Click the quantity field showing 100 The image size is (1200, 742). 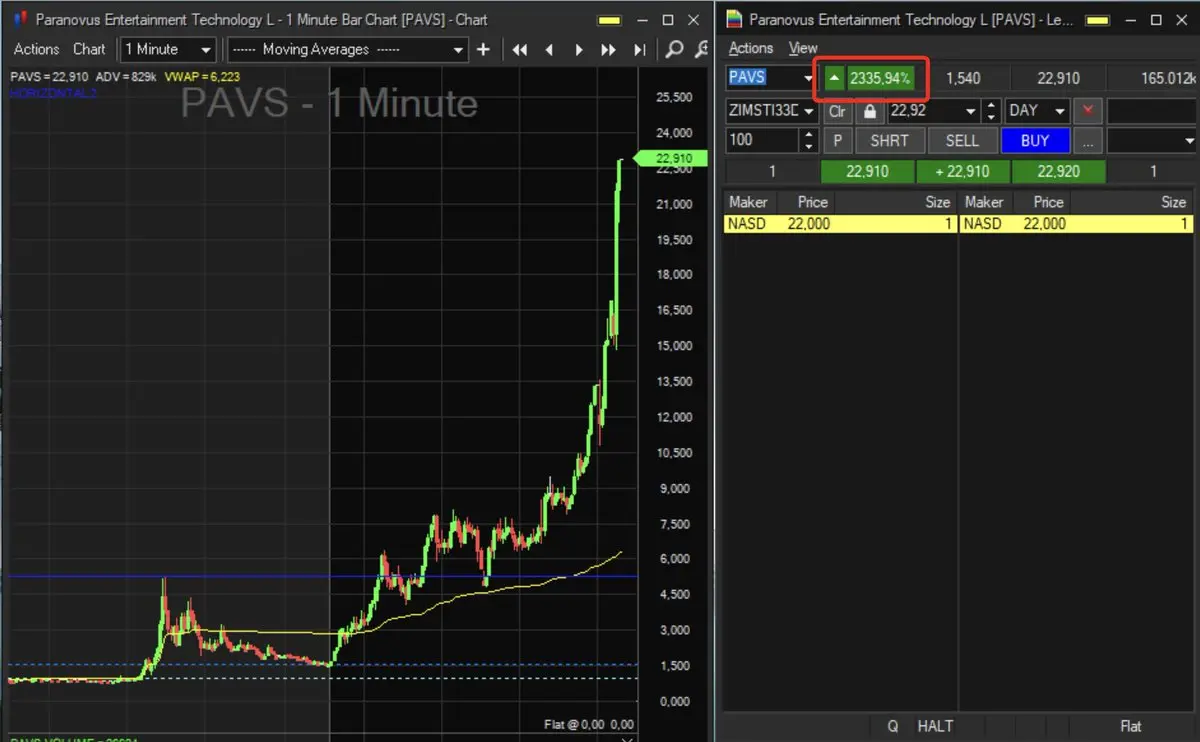pos(763,141)
